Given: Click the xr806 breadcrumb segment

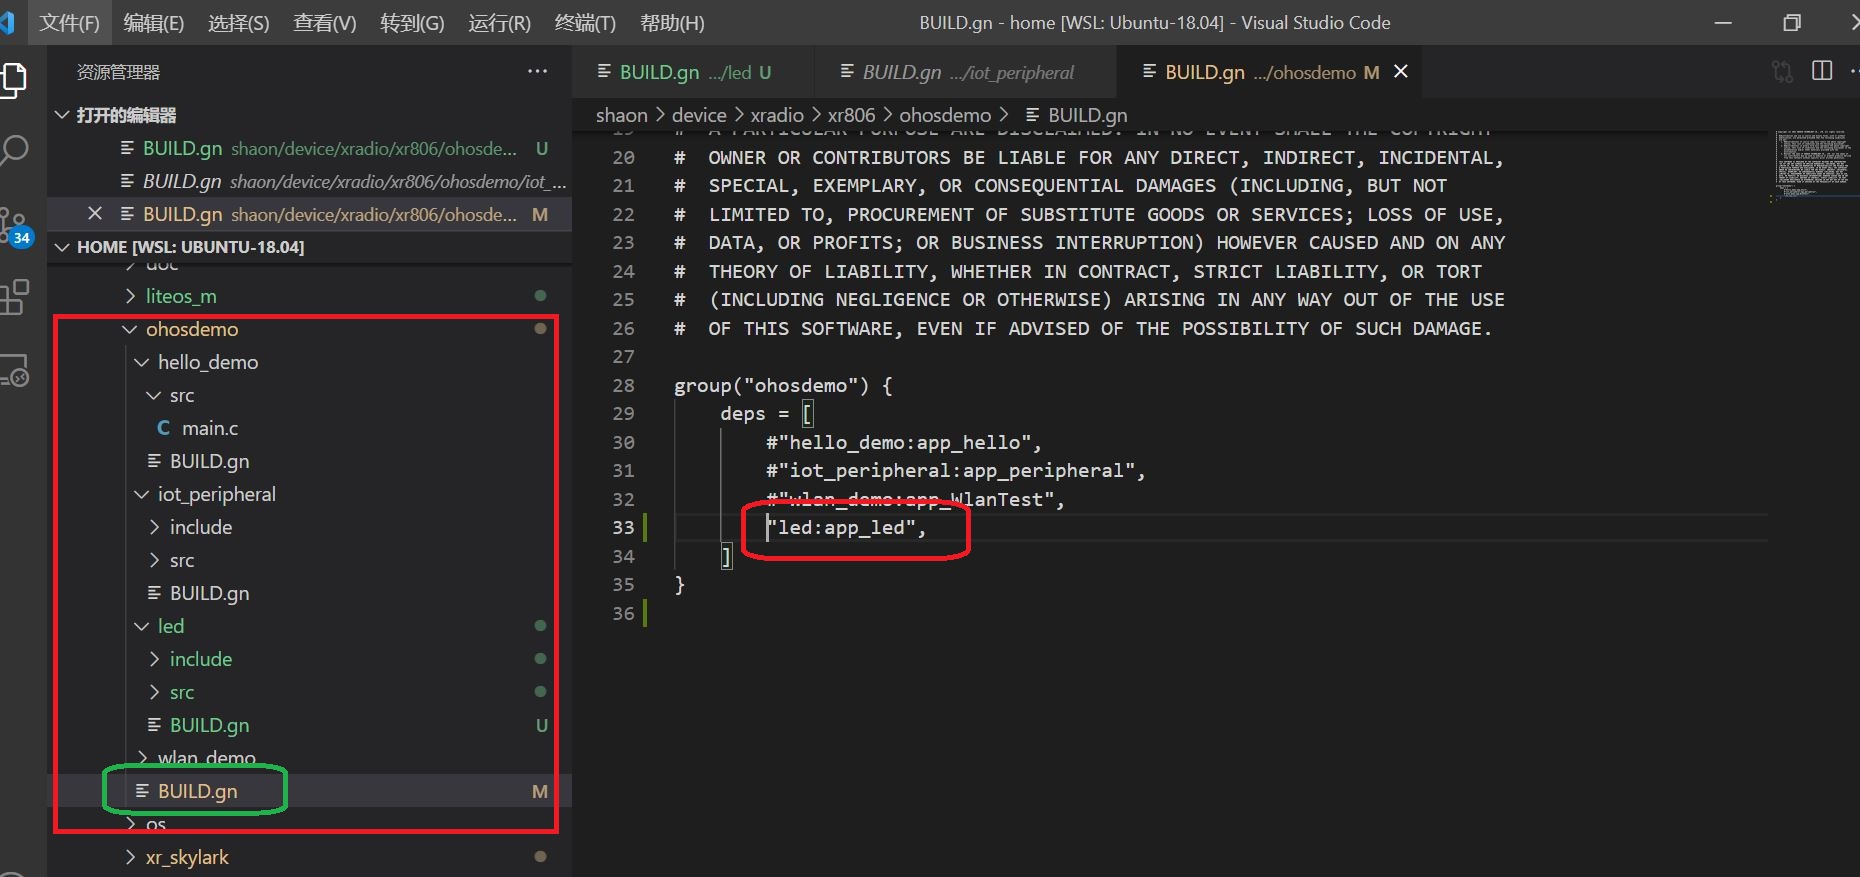Looking at the screenshot, I should [x=851, y=115].
